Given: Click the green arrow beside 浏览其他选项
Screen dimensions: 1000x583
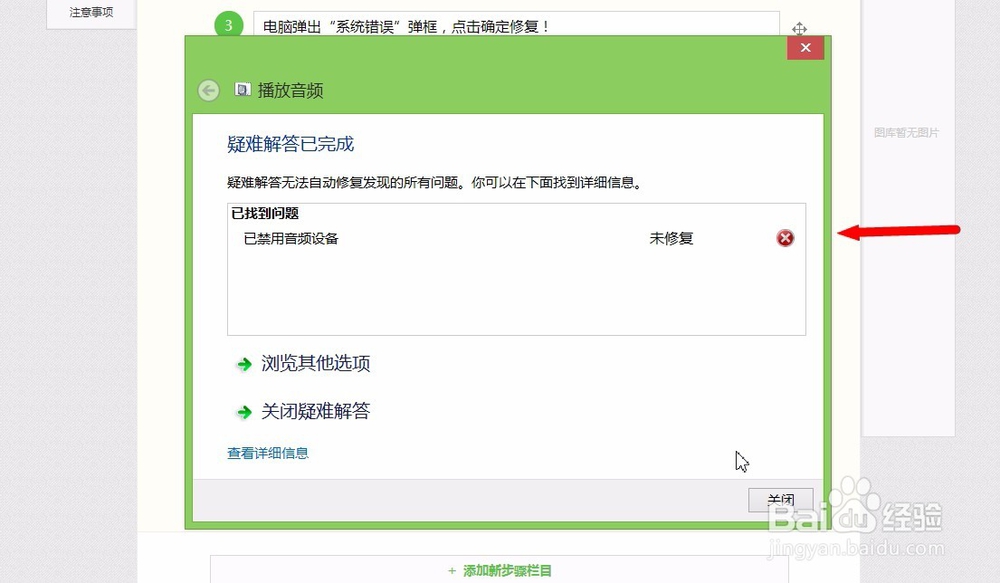Looking at the screenshot, I should click(245, 363).
